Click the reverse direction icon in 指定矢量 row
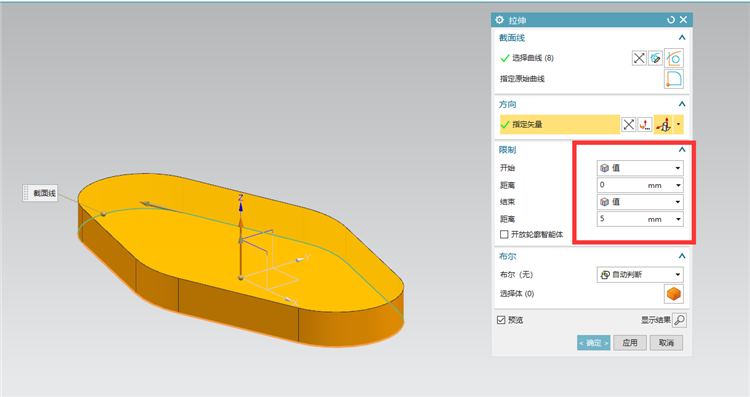Image resolution: width=750 pixels, height=397 pixels. (x=629, y=125)
